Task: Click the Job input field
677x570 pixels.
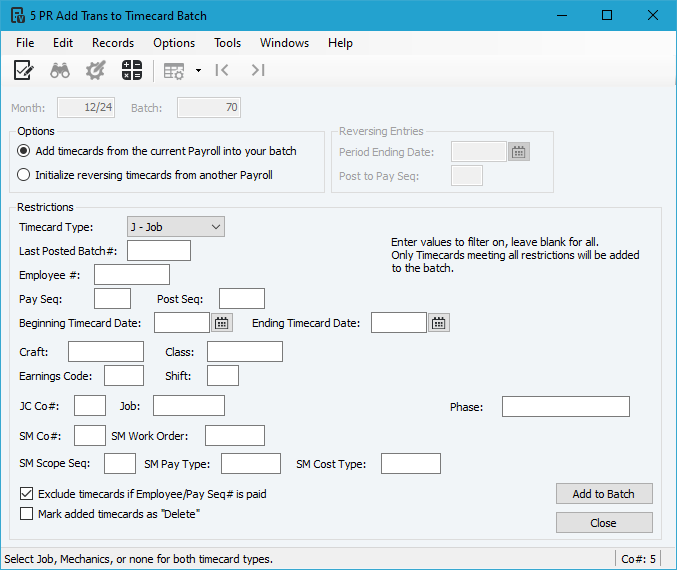Action: coord(189,406)
